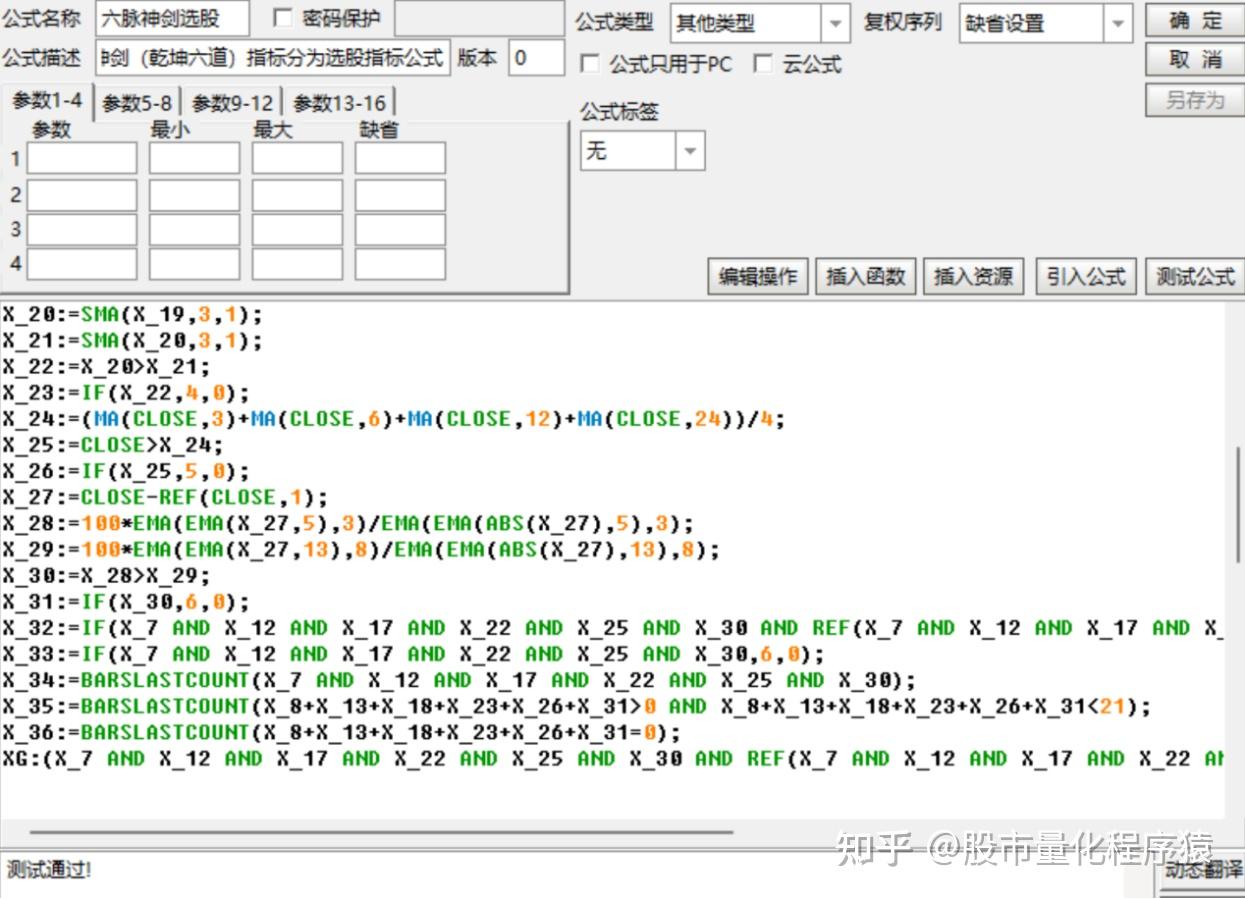Click the X_24 moving average line
The width and height of the screenshot is (1245, 899).
394,419
